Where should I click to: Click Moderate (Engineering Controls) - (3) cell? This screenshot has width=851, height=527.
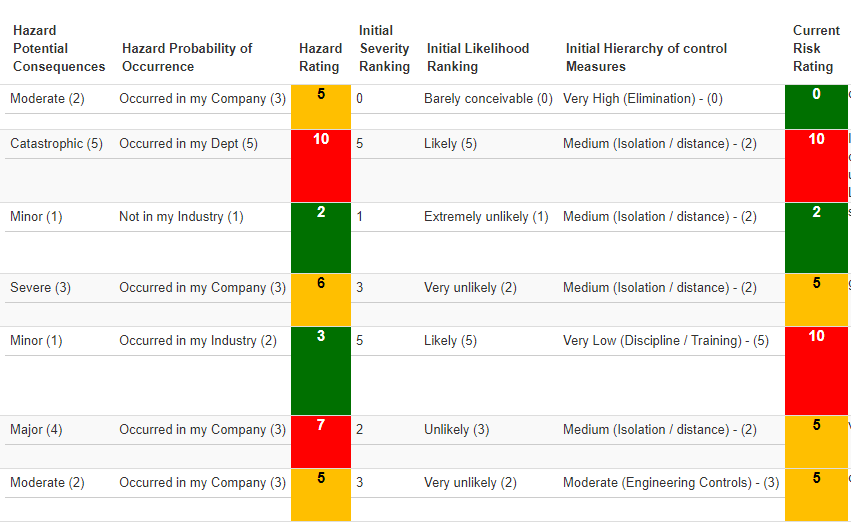pyautogui.click(x=671, y=483)
